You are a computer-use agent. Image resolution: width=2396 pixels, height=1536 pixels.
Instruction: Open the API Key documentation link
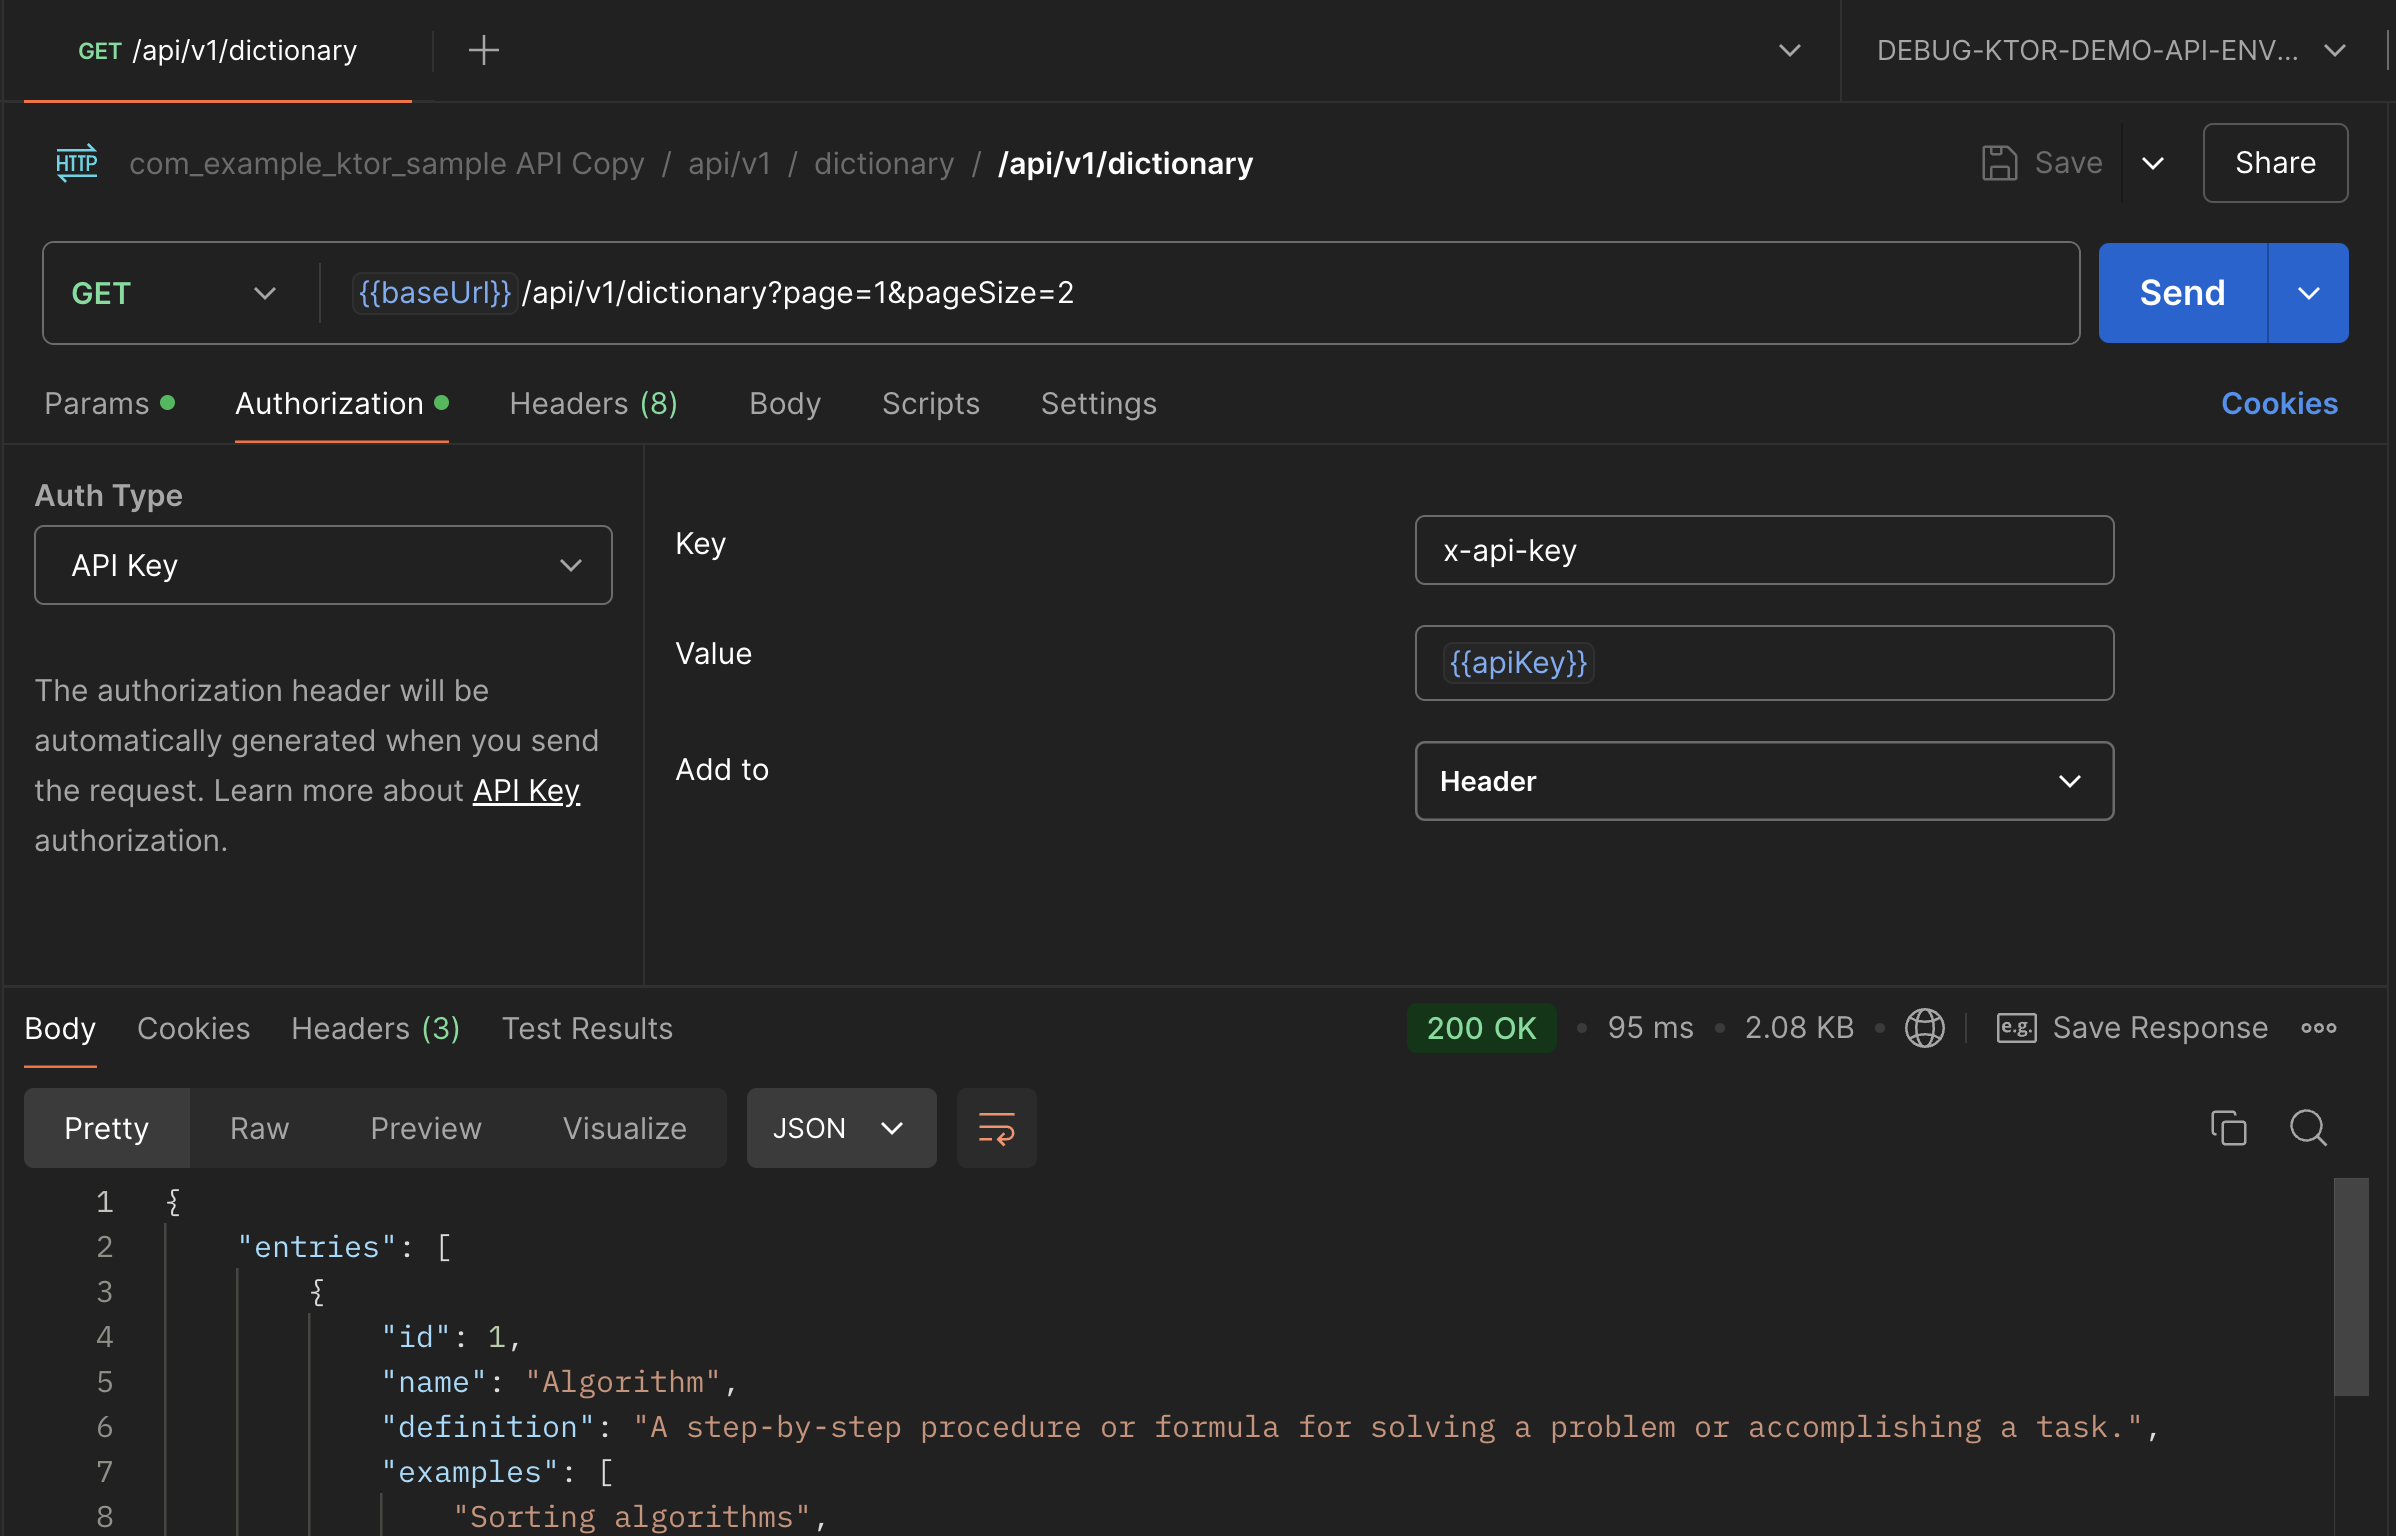[x=526, y=790]
